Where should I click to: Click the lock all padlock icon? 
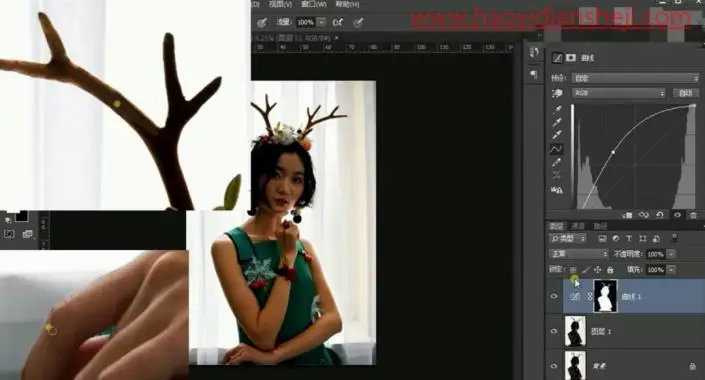[610, 270]
